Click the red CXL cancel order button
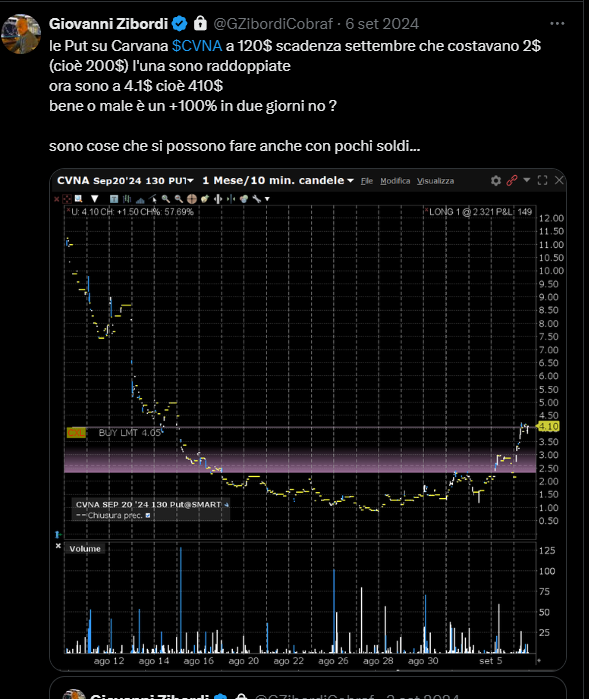589x699 pixels. [x=76, y=433]
